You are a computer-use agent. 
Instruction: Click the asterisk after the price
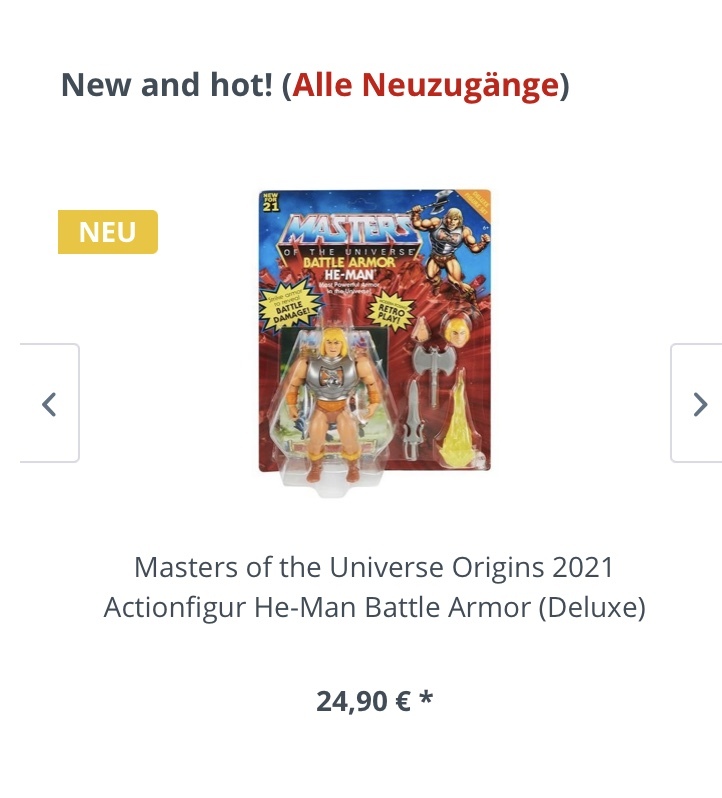(426, 697)
